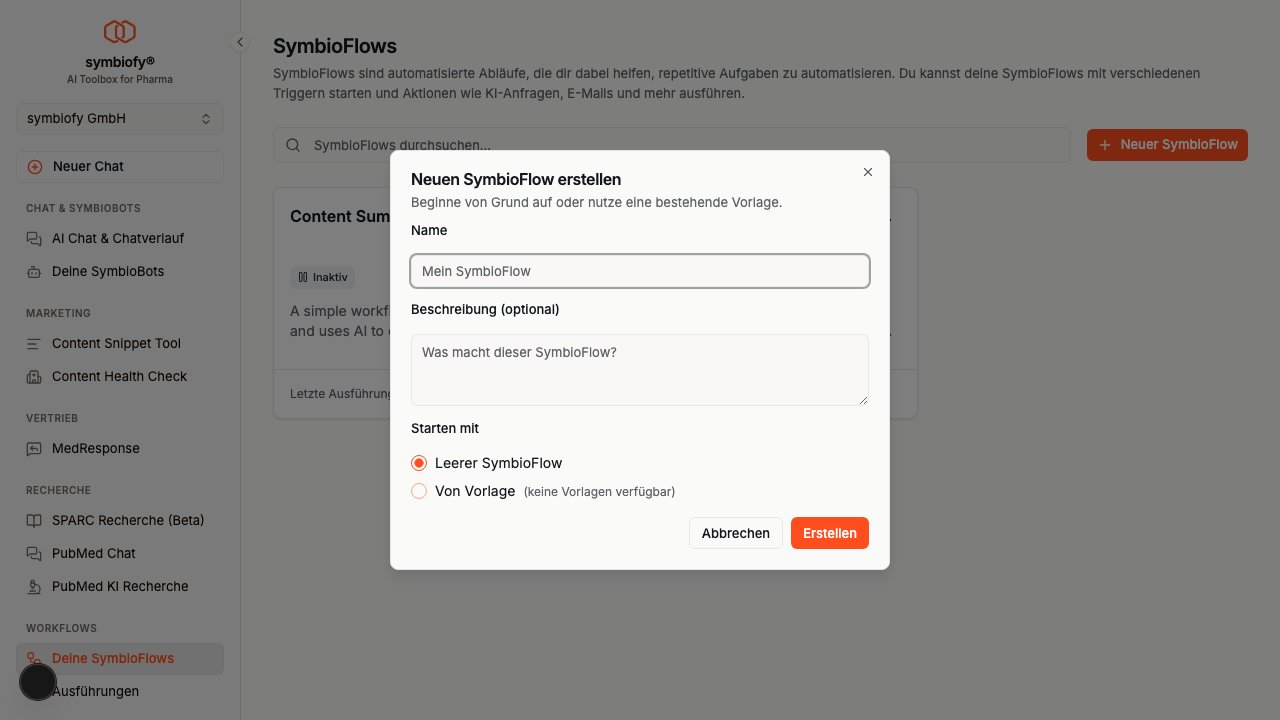Open the Ausführungen section
Viewport: 1280px width, 720px height.
(x=97, y=691)
